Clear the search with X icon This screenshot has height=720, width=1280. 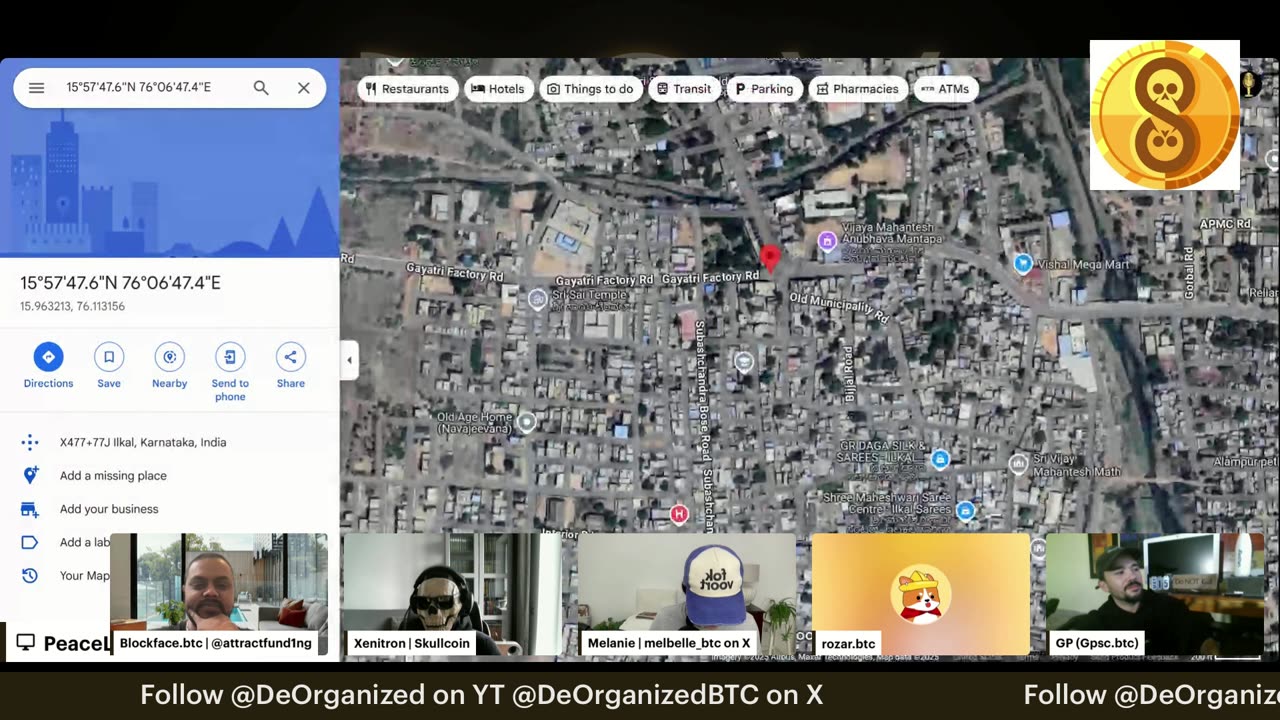click(x=304, y=88)
